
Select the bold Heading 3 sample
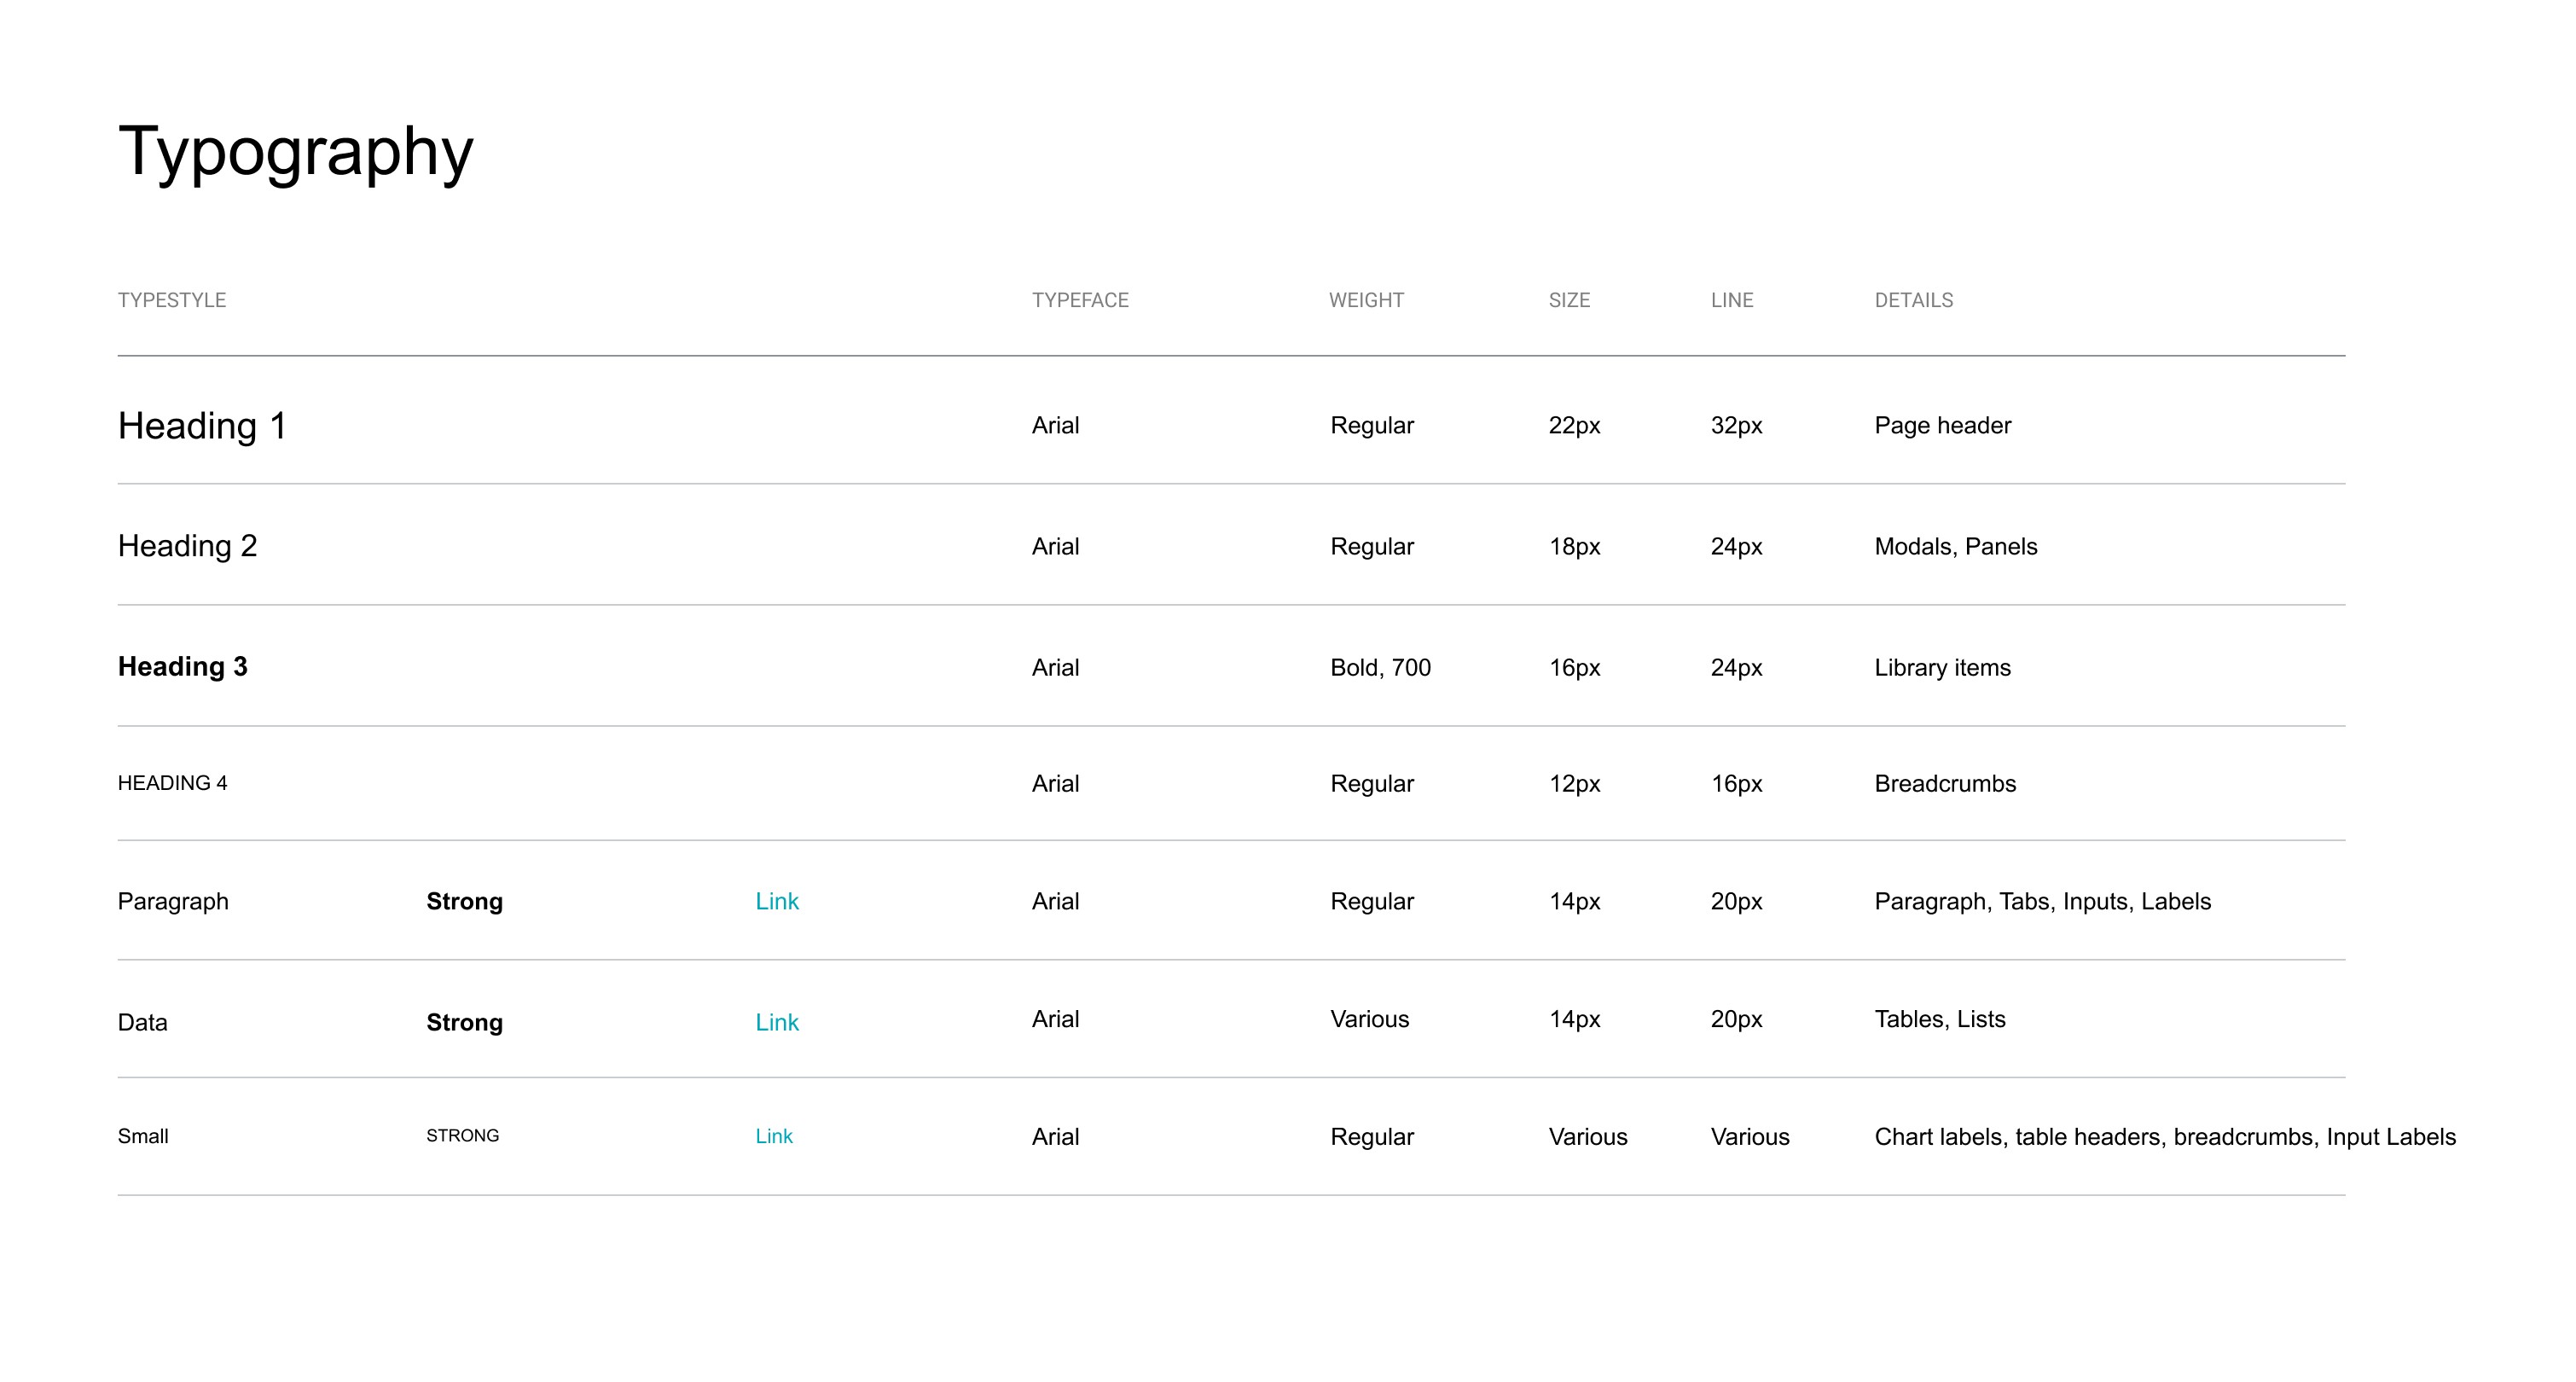pyautogui.click(x=182, y=667)
